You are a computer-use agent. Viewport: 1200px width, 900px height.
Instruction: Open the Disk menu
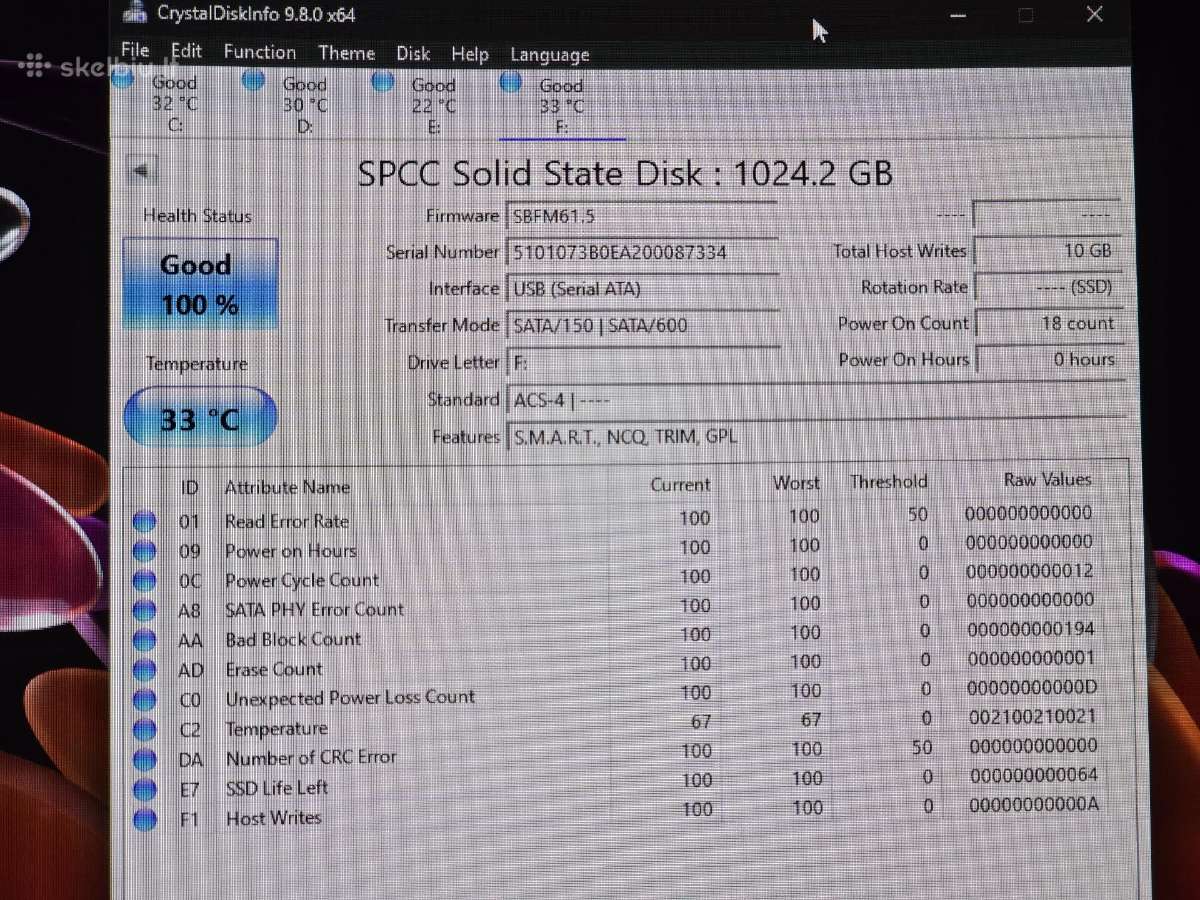coord(413,54)
